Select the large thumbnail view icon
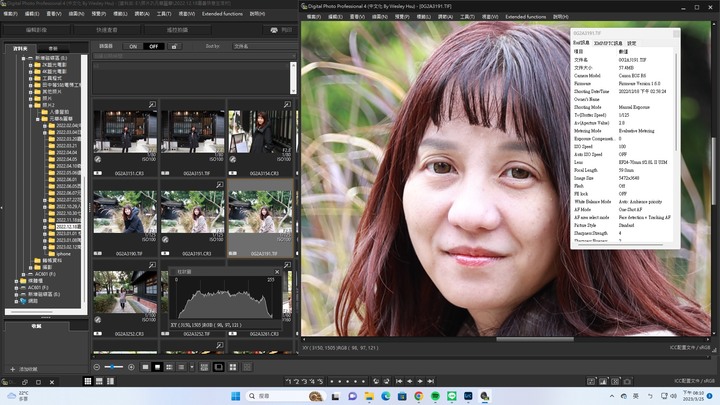 (x=146, y=367)
